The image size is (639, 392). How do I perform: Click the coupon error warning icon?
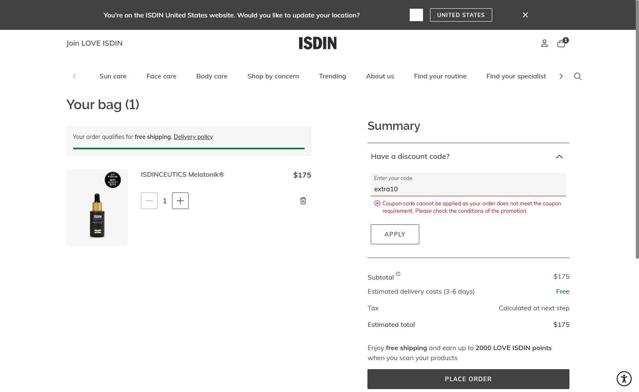[x=377, y=203]
